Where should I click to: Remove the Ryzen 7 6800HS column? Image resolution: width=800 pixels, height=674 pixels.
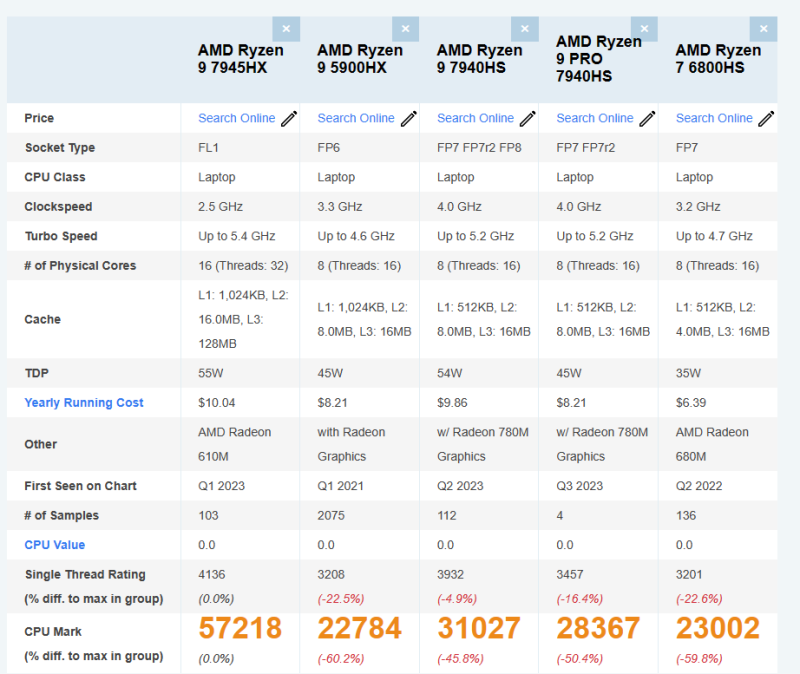click(x=764, y=29)
